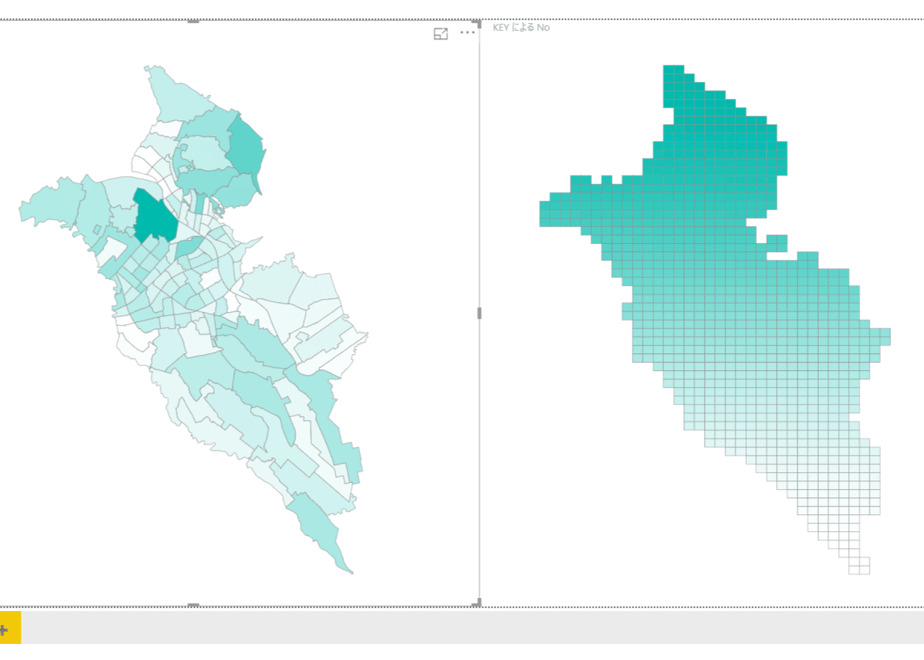Viewport: 924px width, 660px height.
Task: Click the bottom-edge resize handle of left visual
Action: pyautogui.click(x=193, y=605)
